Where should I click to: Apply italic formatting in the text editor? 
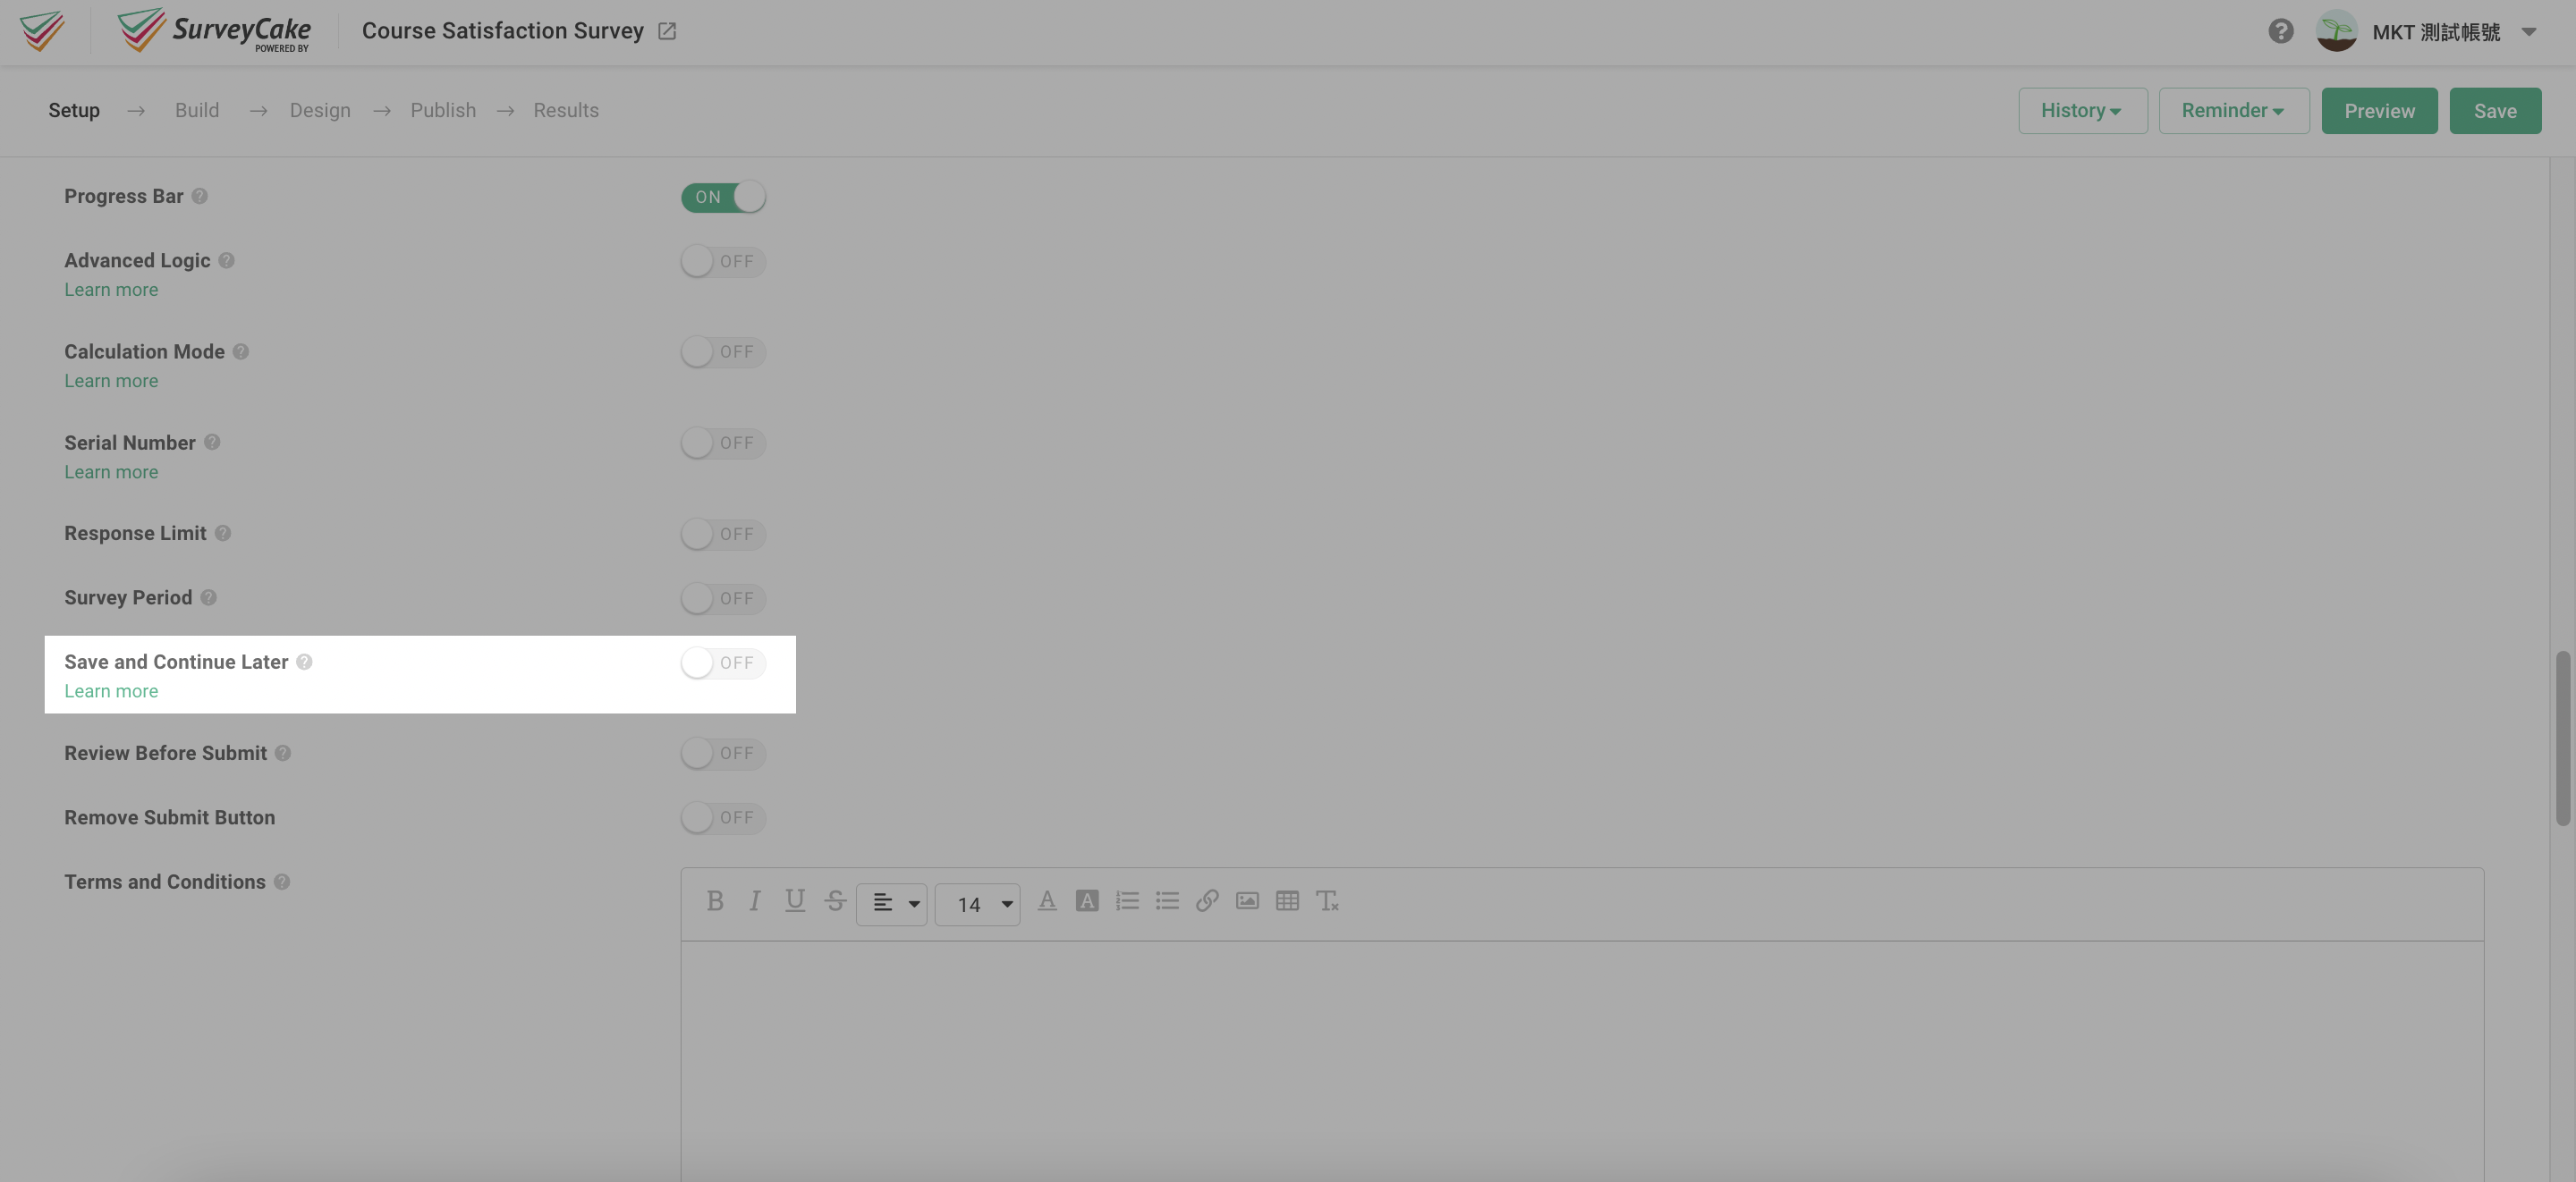[x=755, y=901]
